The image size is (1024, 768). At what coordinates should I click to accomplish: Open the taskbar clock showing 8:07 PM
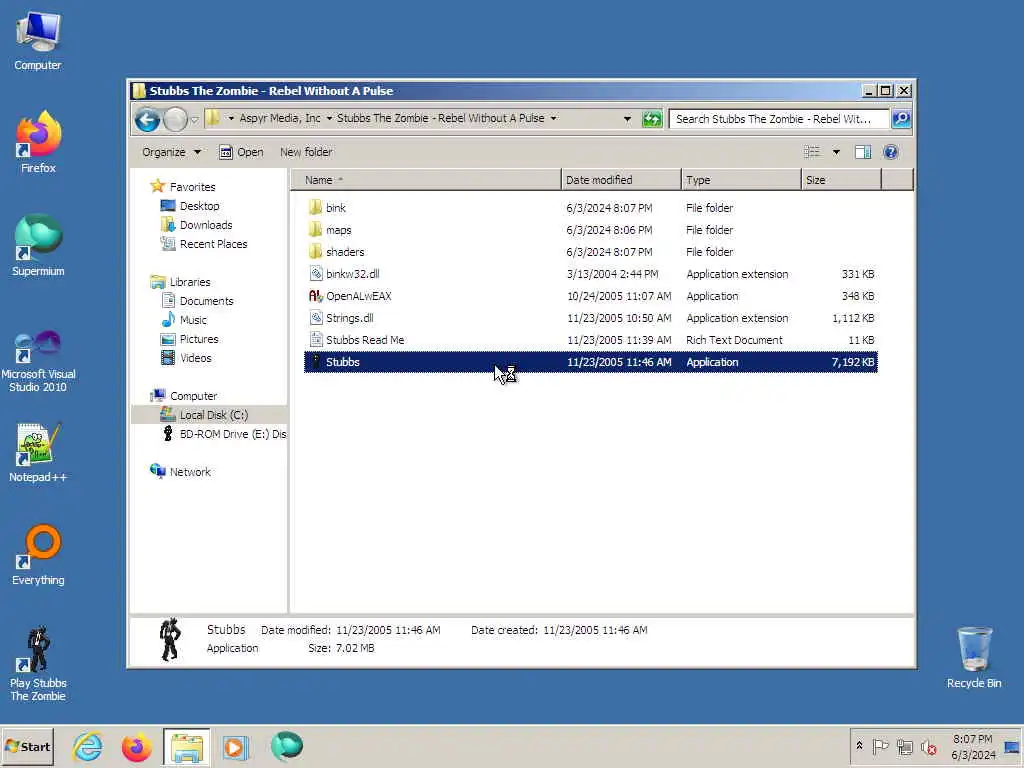tap(973, 746)
